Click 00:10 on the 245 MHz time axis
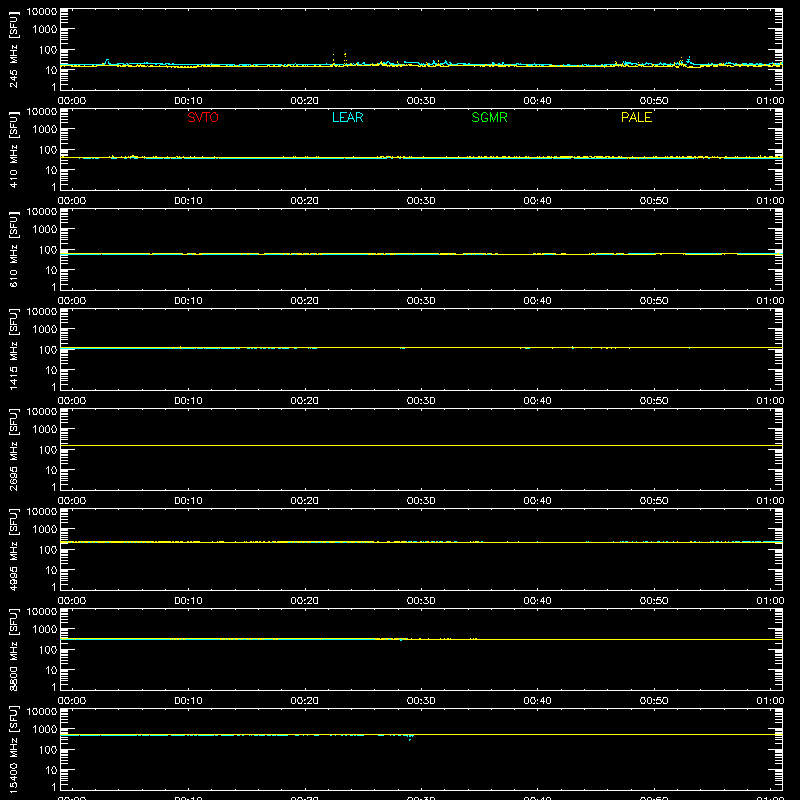The width and height of the screenshot is (800, 800). pos(188,101)
